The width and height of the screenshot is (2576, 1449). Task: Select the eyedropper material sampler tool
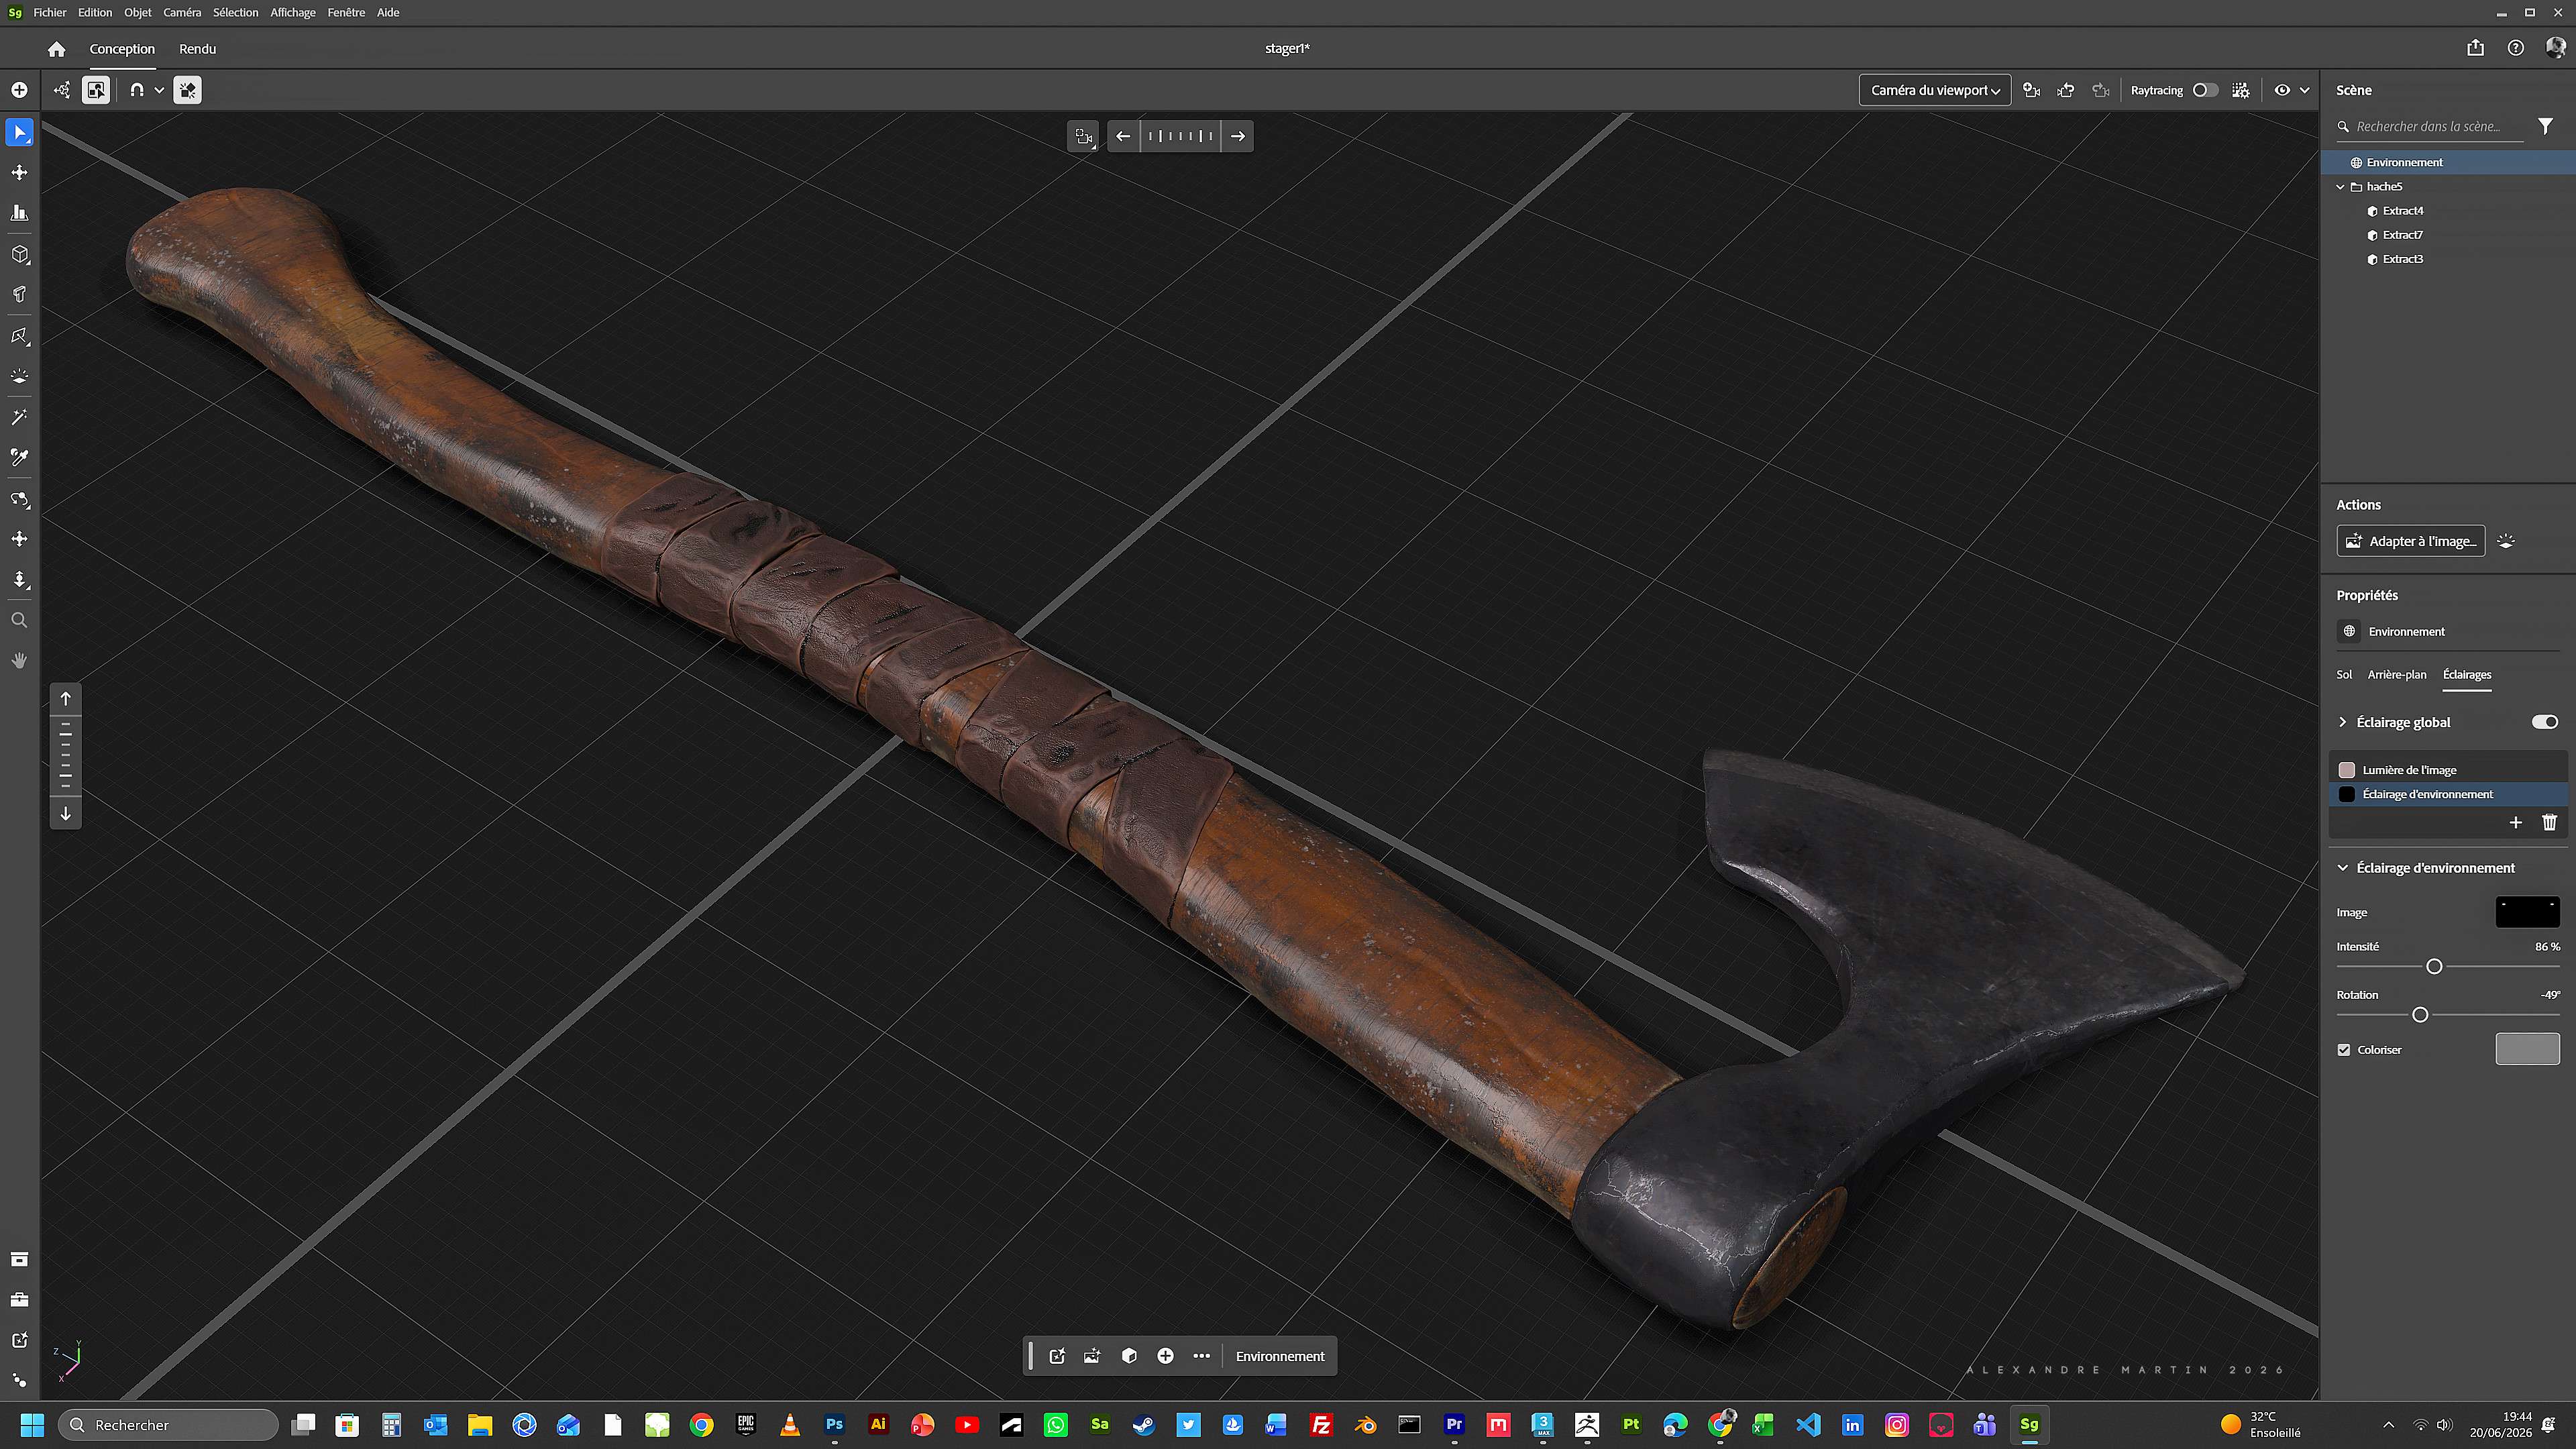click(x=19, y=457)
